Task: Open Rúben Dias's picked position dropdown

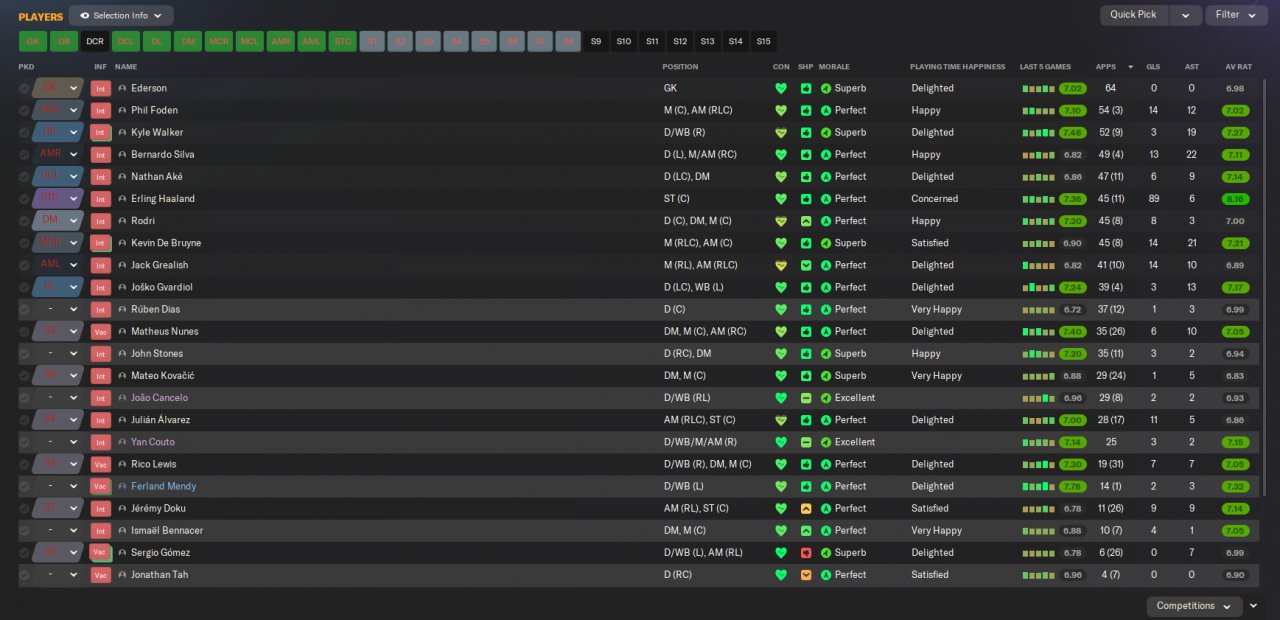Action: click(58, 309)
